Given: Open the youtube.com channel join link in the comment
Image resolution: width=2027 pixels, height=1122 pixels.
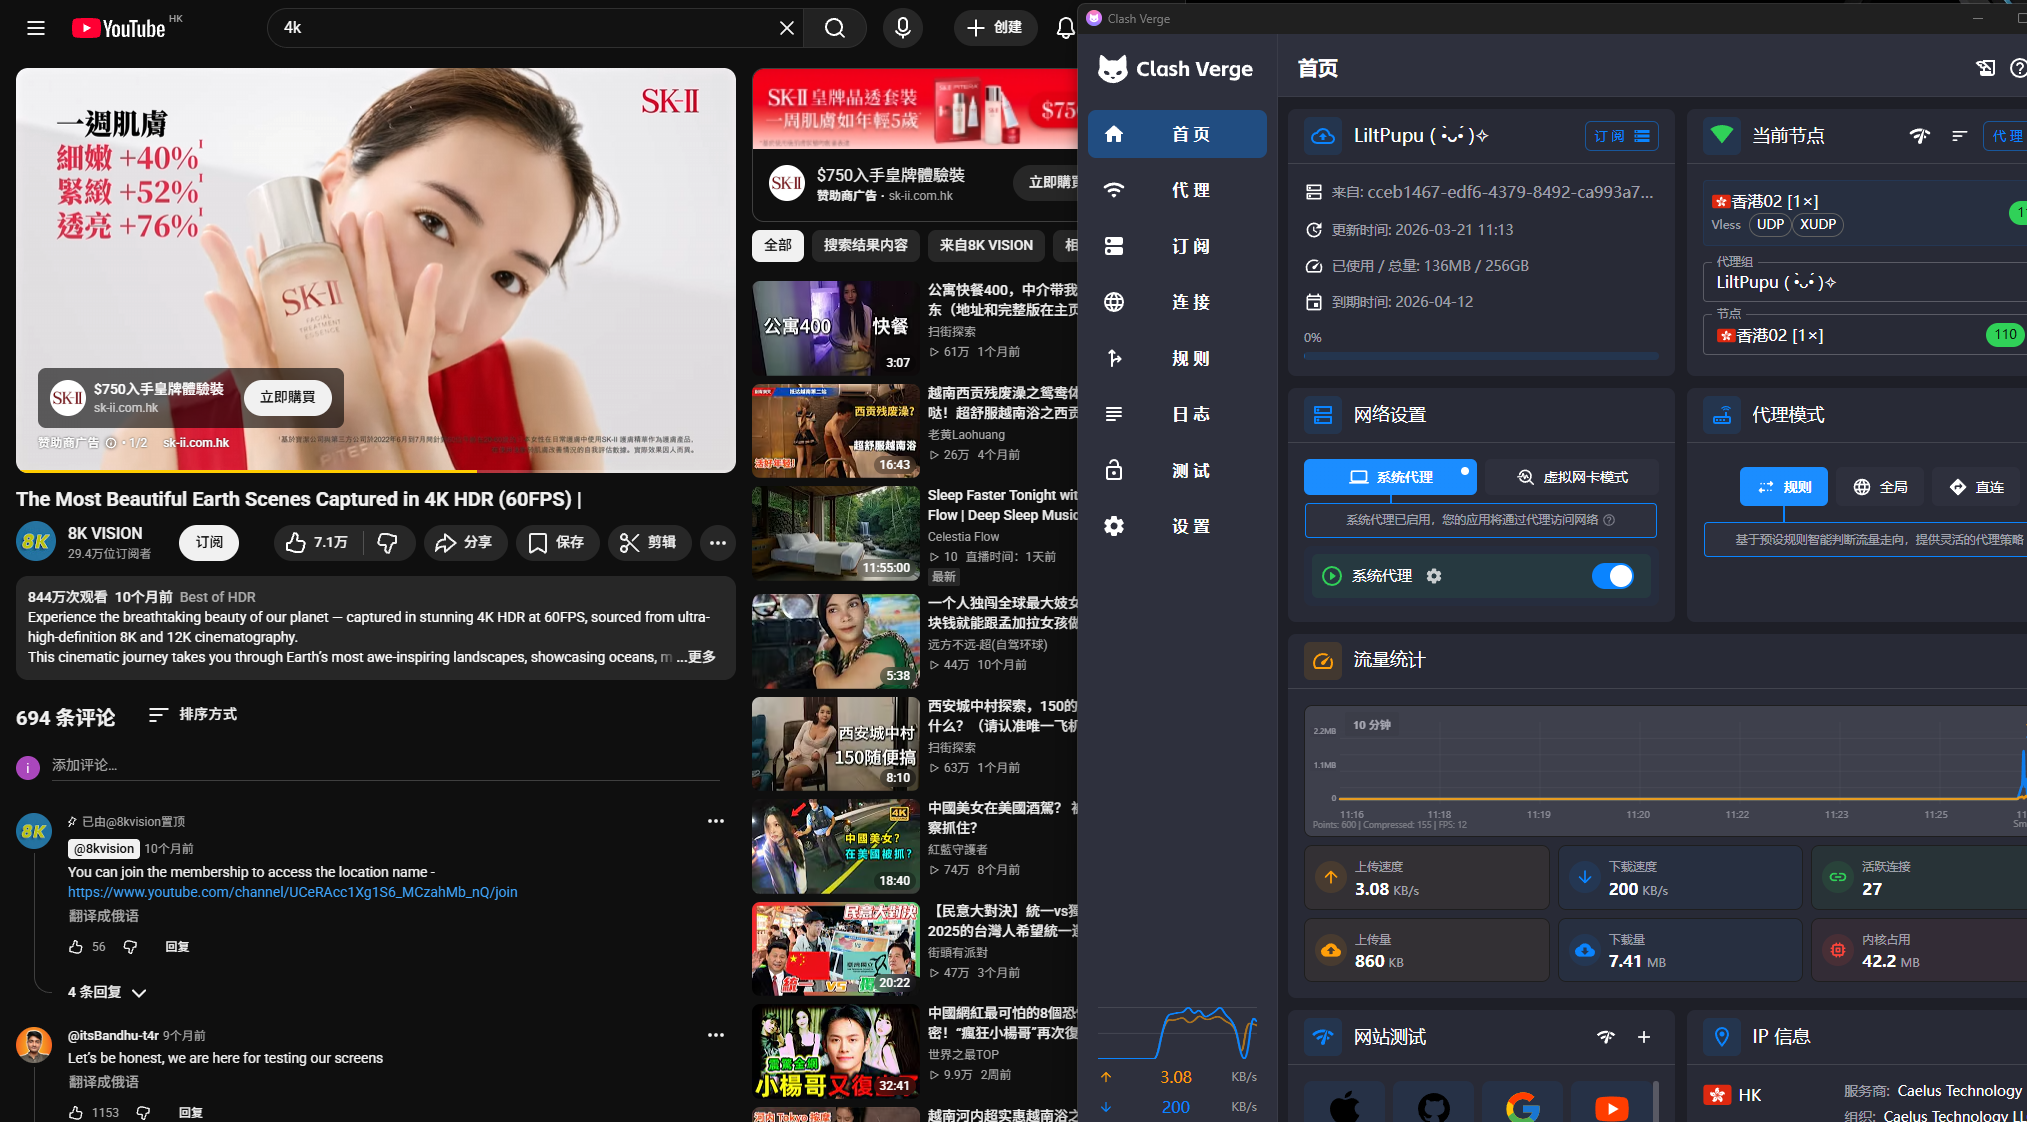Looking at the screenshot, I should 292,892.
